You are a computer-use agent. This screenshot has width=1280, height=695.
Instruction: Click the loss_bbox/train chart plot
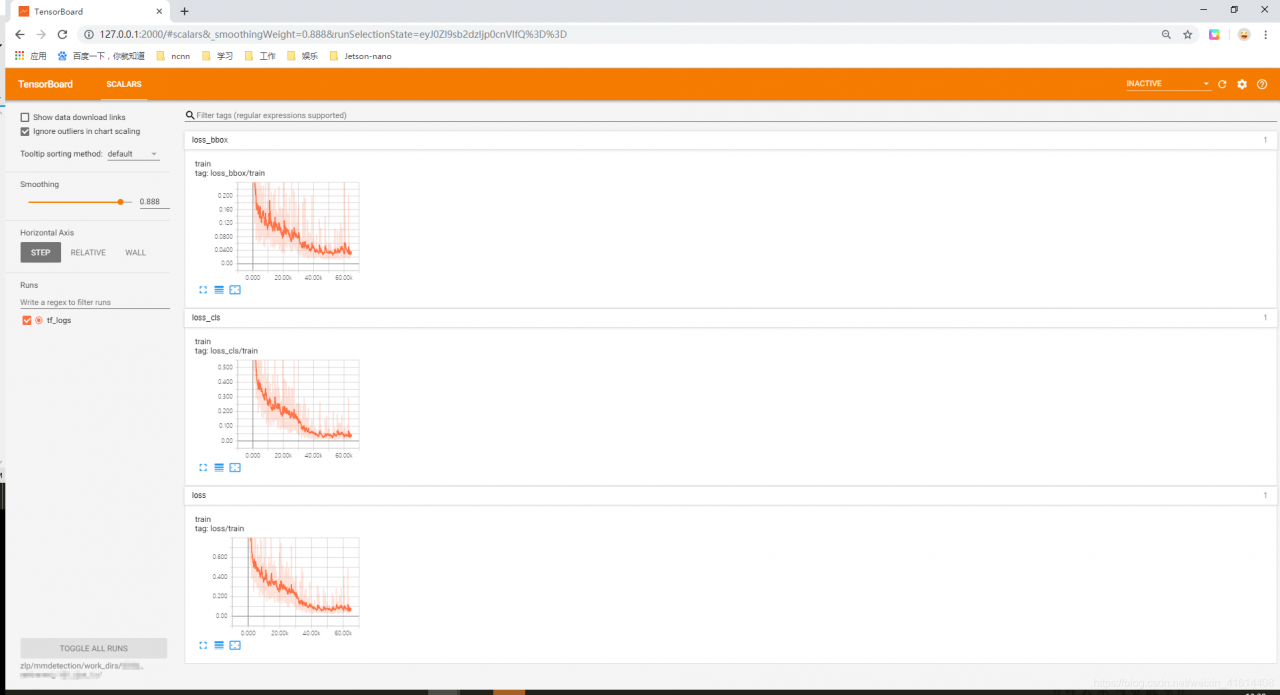tap(296, 227)
